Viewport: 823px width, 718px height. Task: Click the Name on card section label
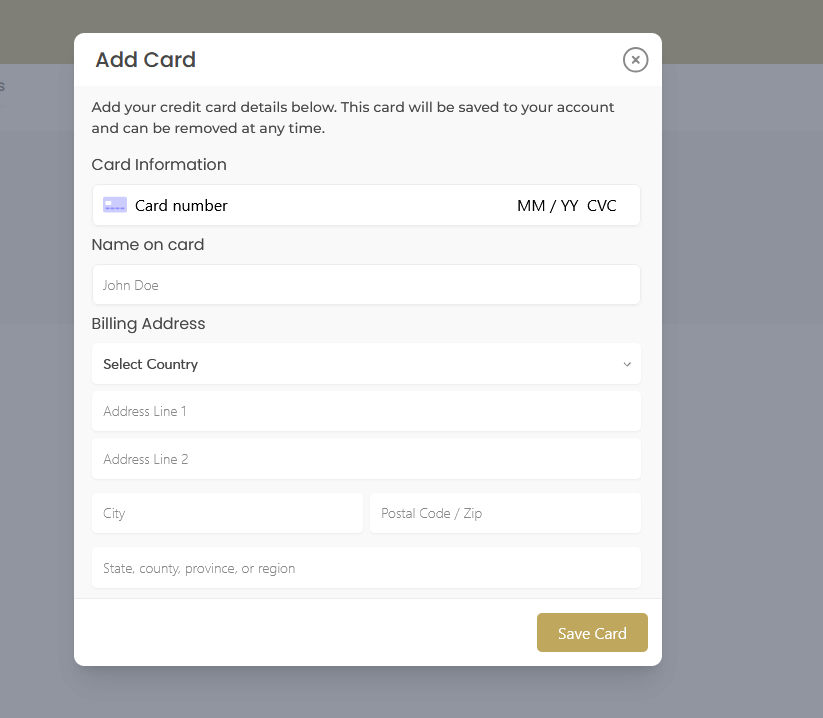click(147, 244)
